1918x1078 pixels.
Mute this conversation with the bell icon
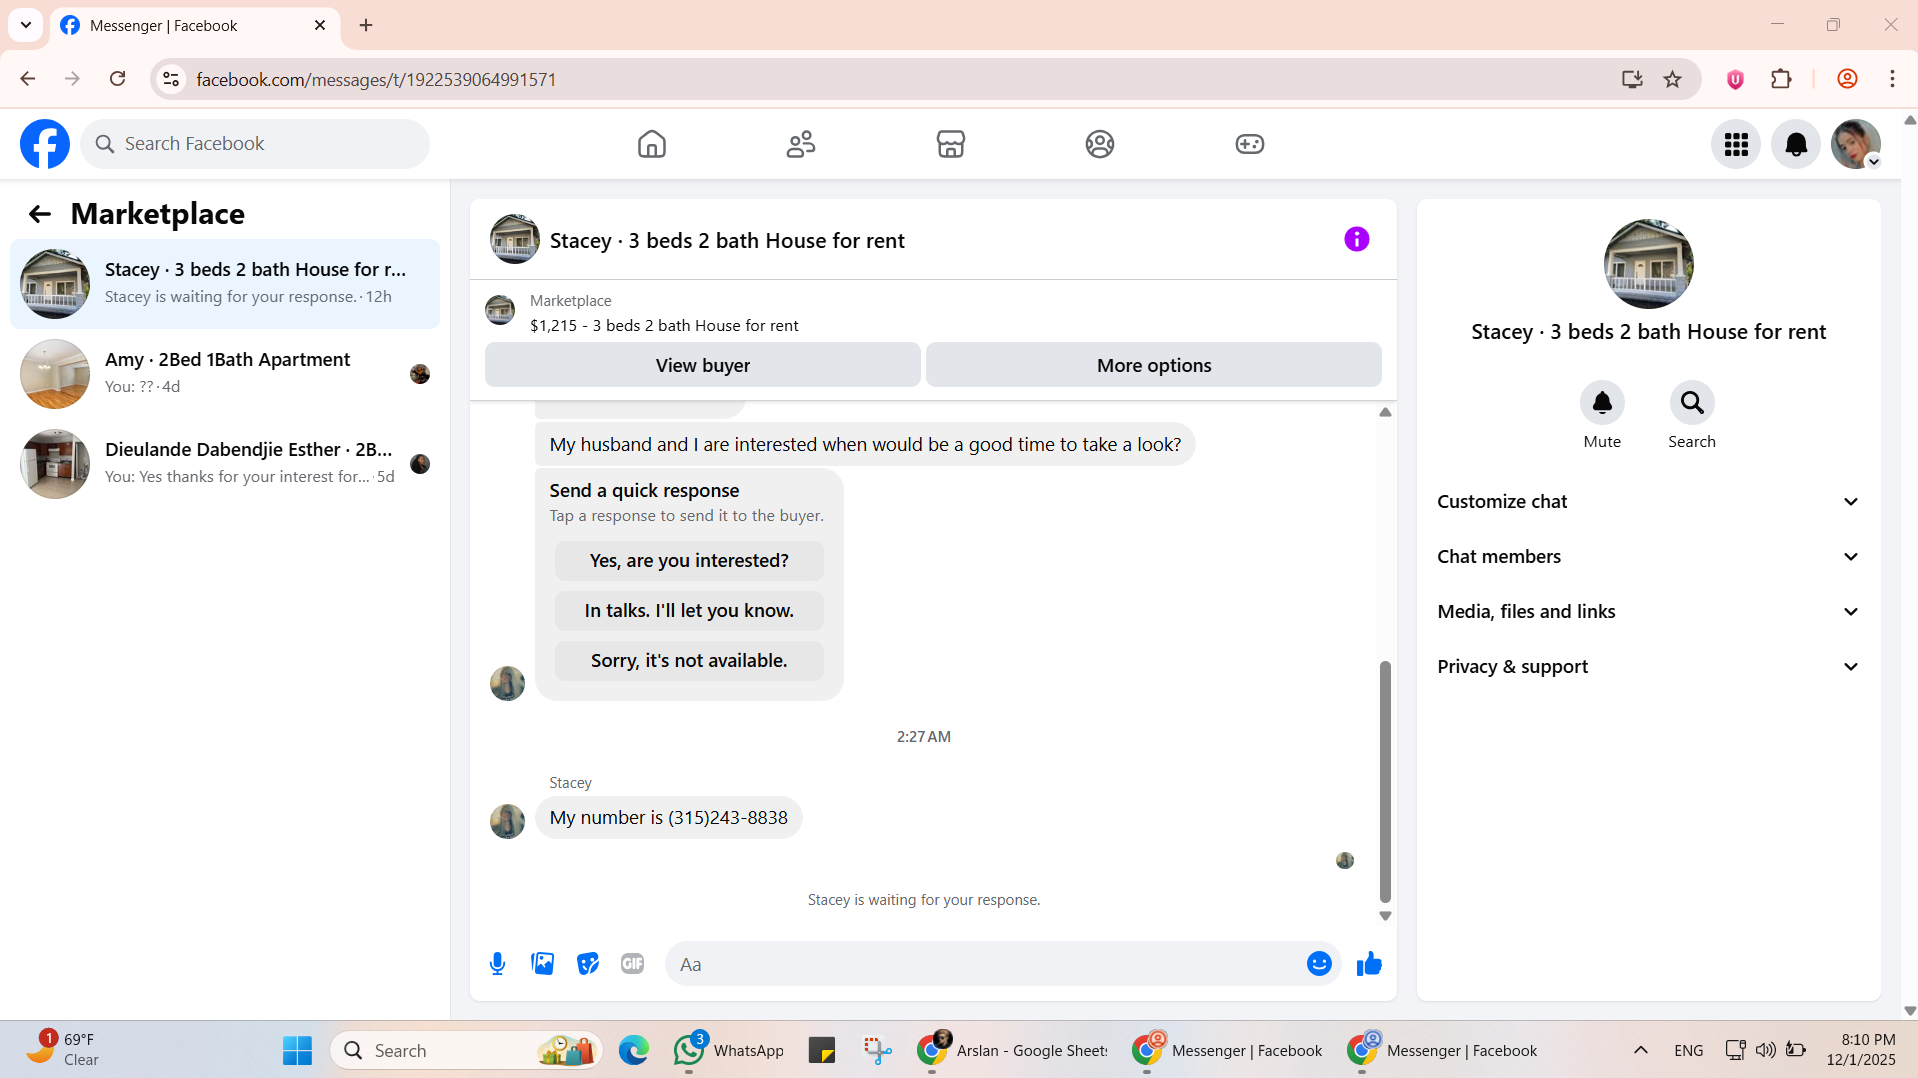tap(1602, 403)
